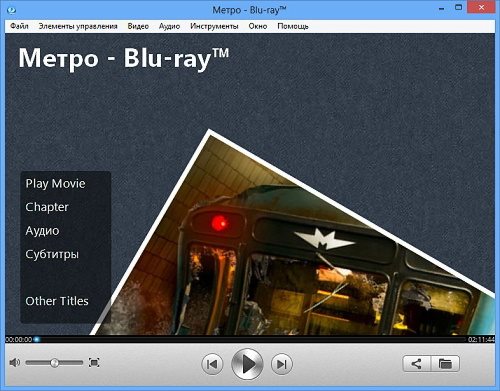Click the playback progress bar handle

coord(37,339)
